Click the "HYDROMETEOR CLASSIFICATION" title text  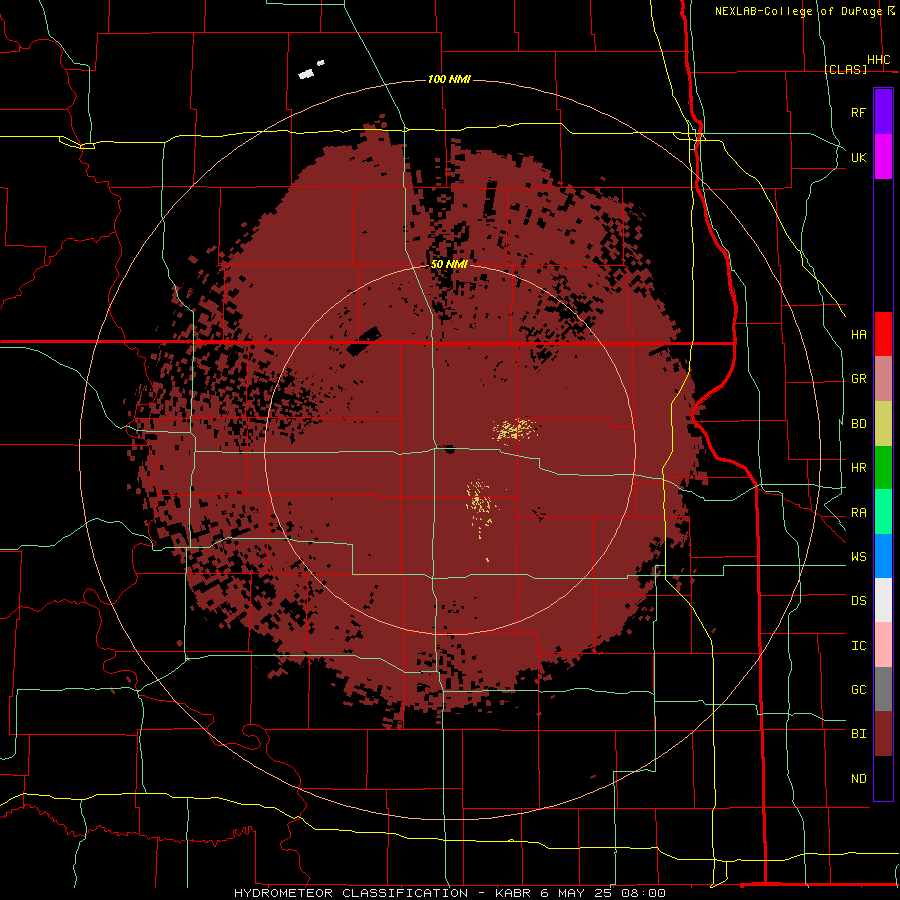point(351,893)
